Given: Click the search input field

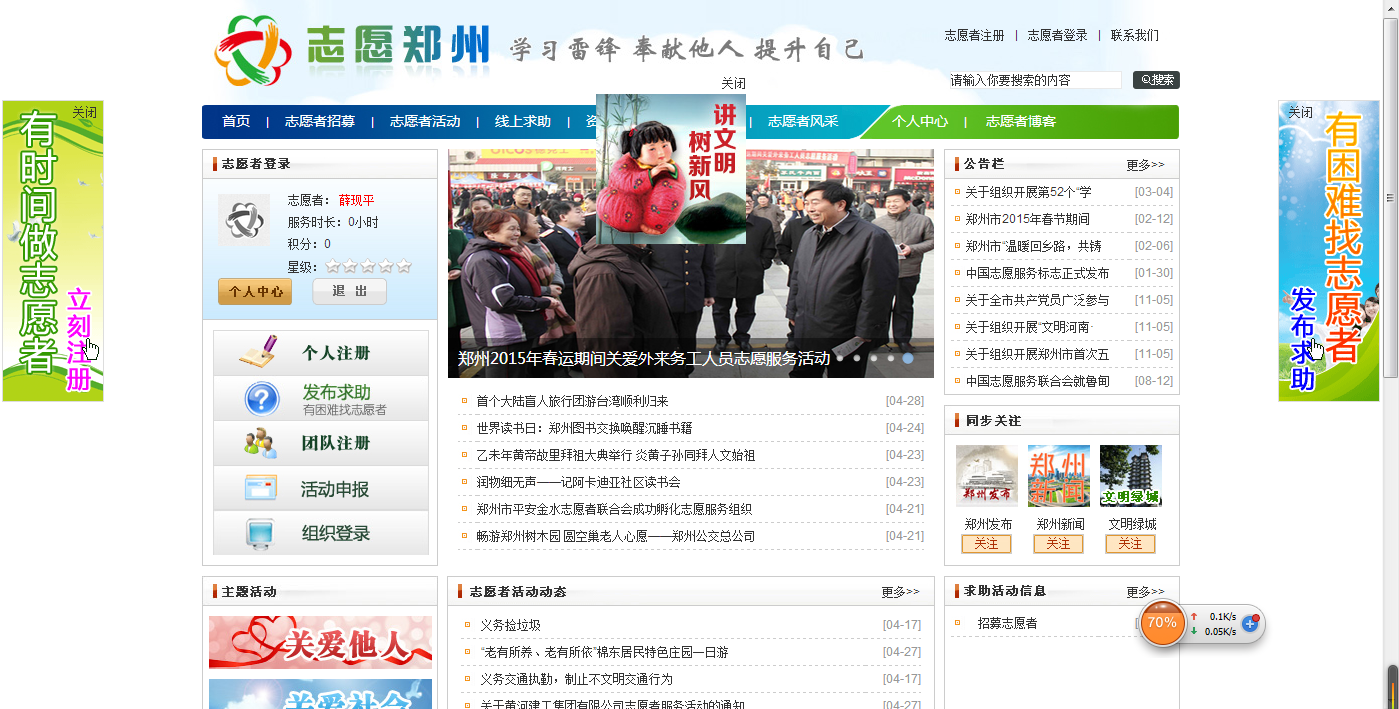Looking at the screenshot, I should coord(1035,80).
